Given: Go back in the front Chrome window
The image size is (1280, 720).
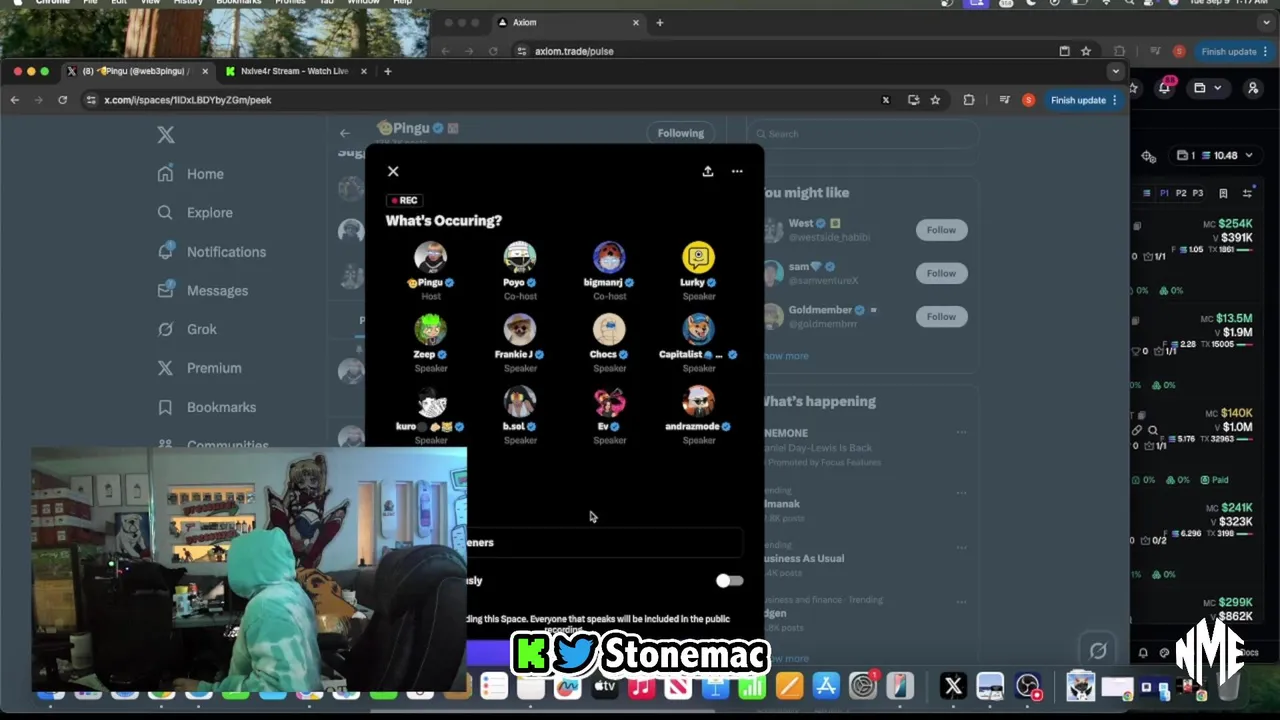Looking at the screenshot, I should pos(14,100).
